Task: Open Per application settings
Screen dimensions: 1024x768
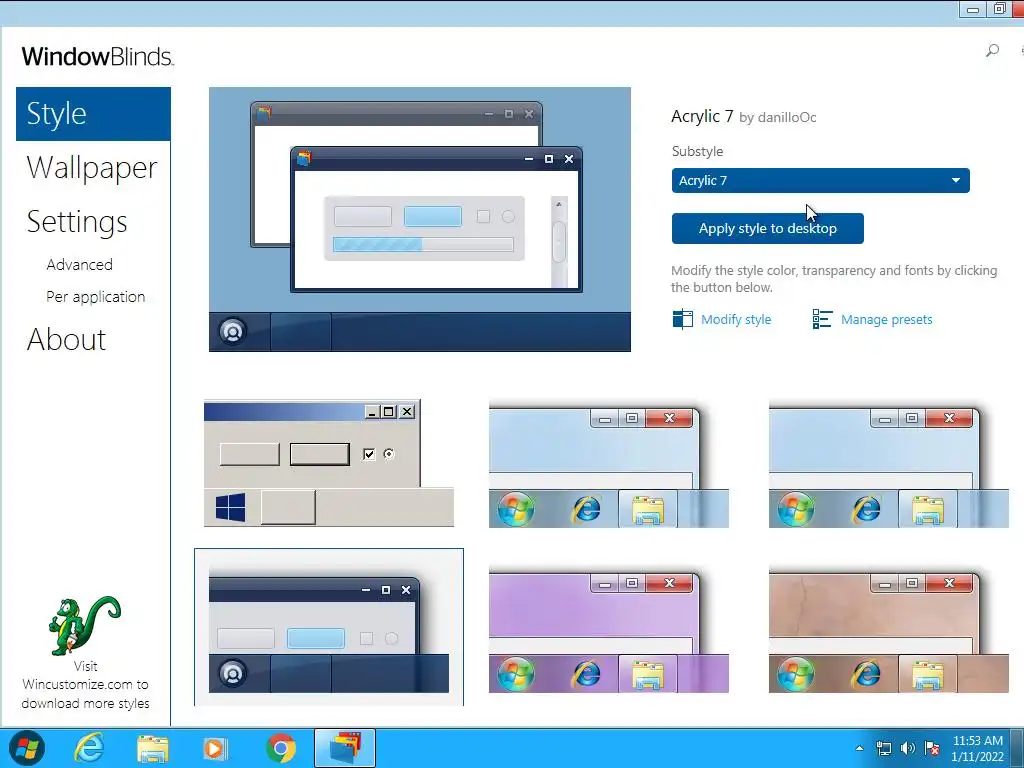Action: pos(95,296)
